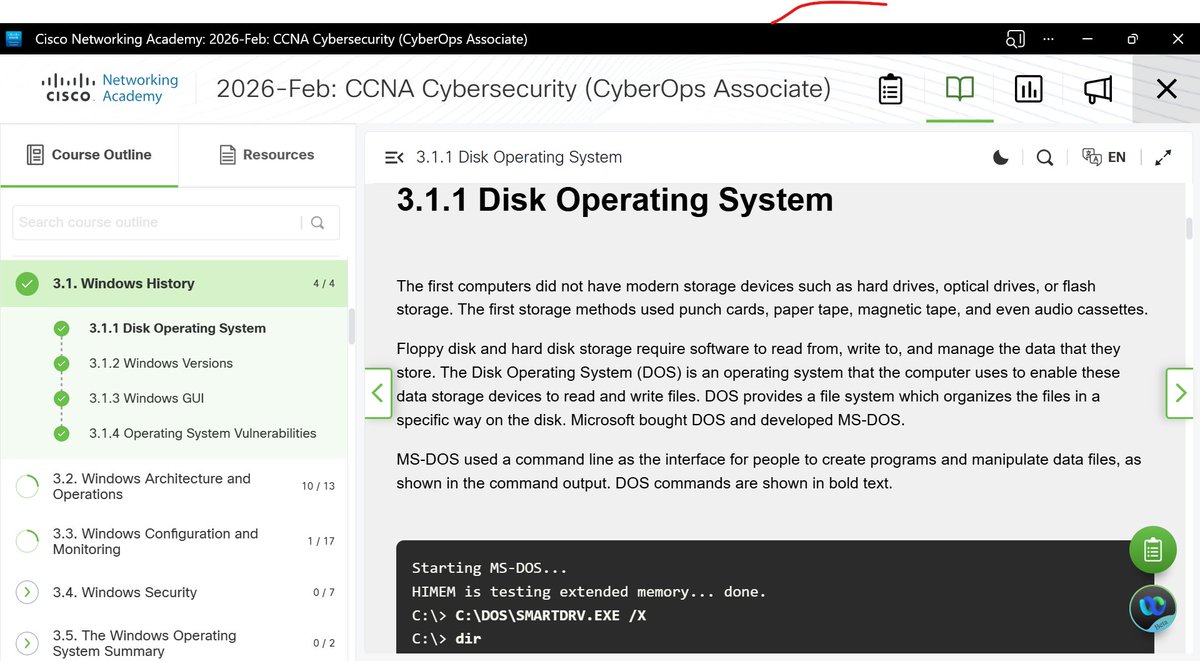Expand content to fullscreen arrows icon

[1163, 157]
